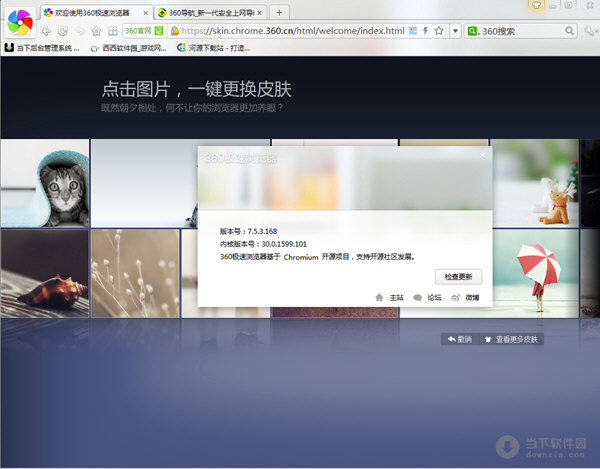
Task: Click the 360官网 site badge
Action: (144, 31)
